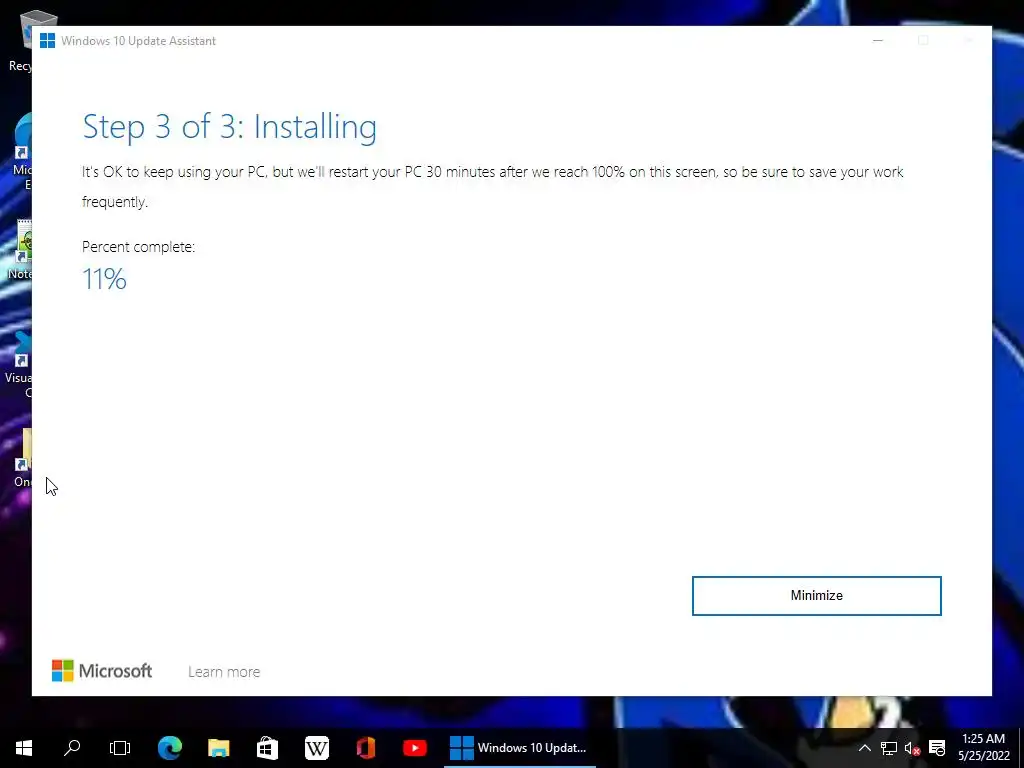Viewport: 1024px width, 768px height.
Task: Open File Explorer from taskbar
Action: [x=219, y=748]
